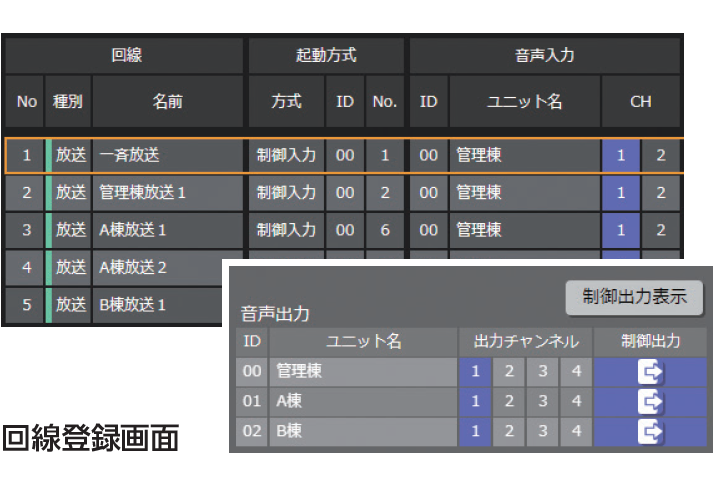
Task: Click control output icon for B棟 row
Action: pyautogui.click(x=650, y=431)
